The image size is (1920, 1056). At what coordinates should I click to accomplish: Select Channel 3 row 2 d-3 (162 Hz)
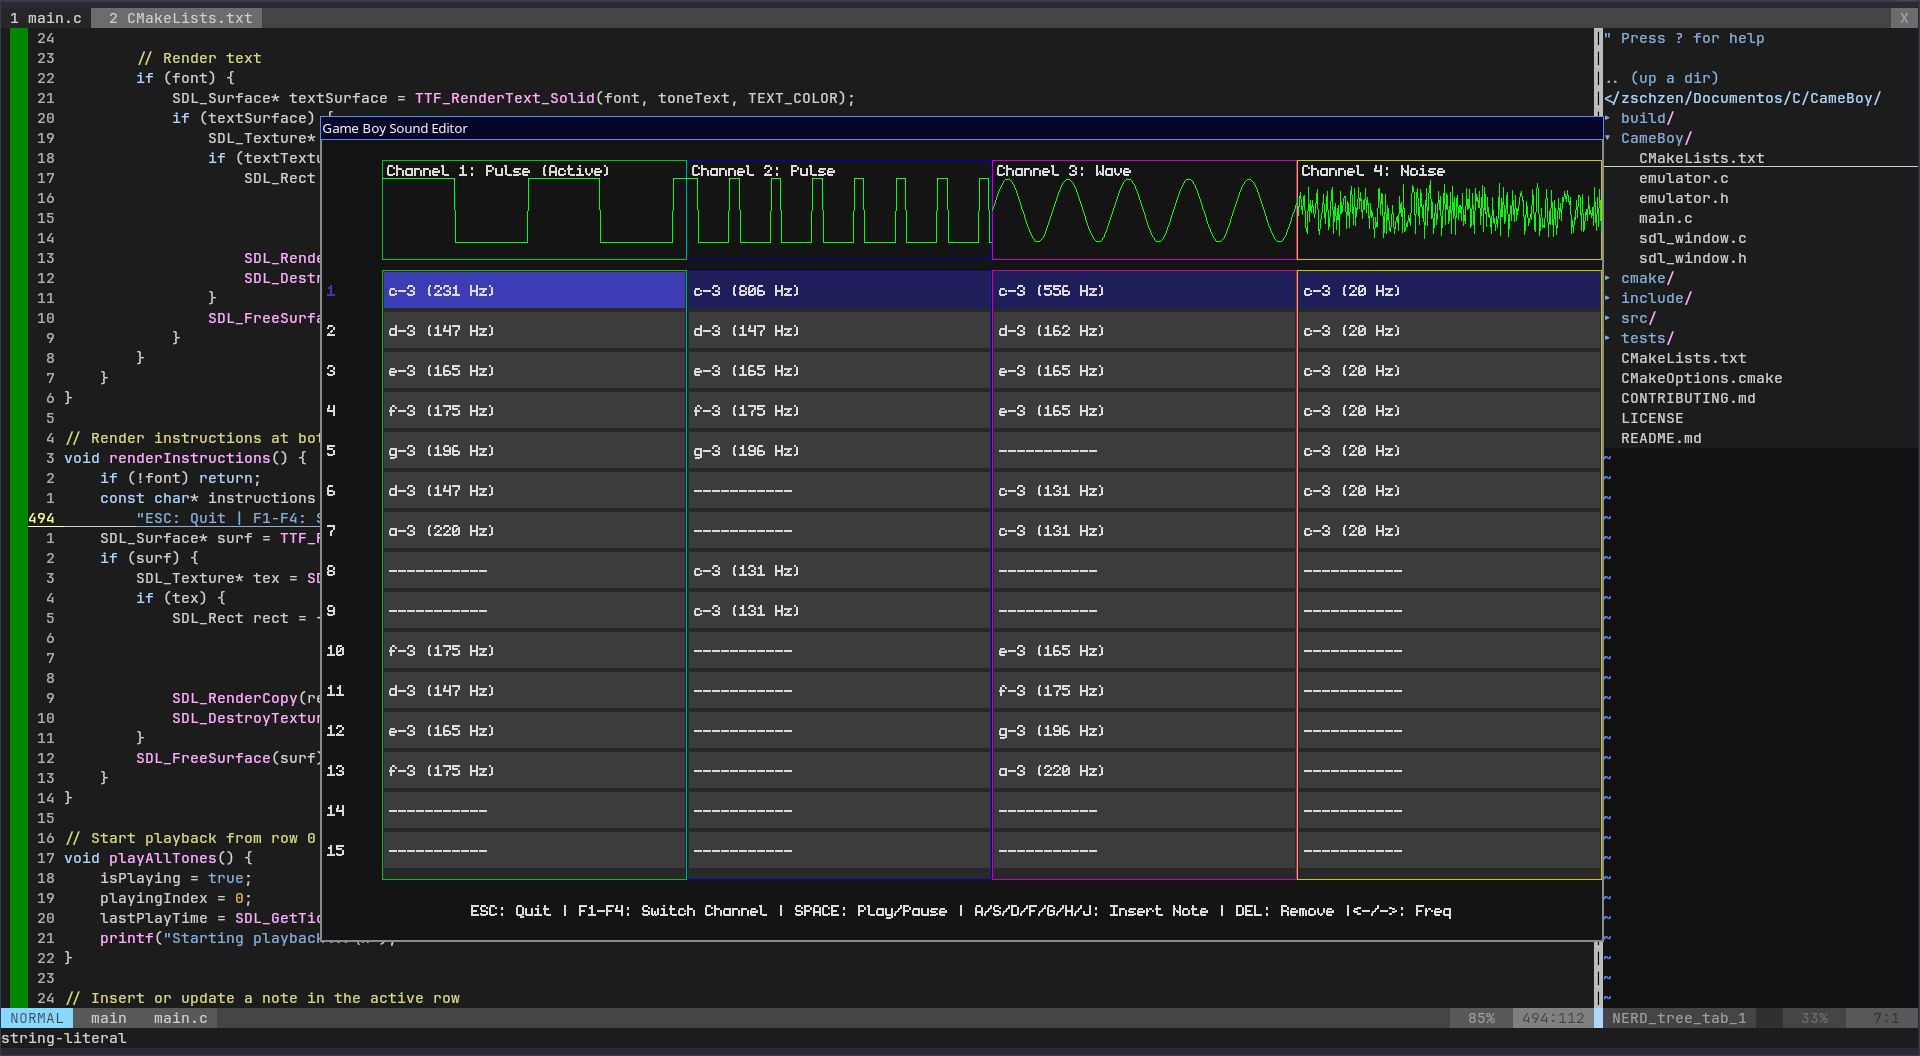click(1144, 330)
